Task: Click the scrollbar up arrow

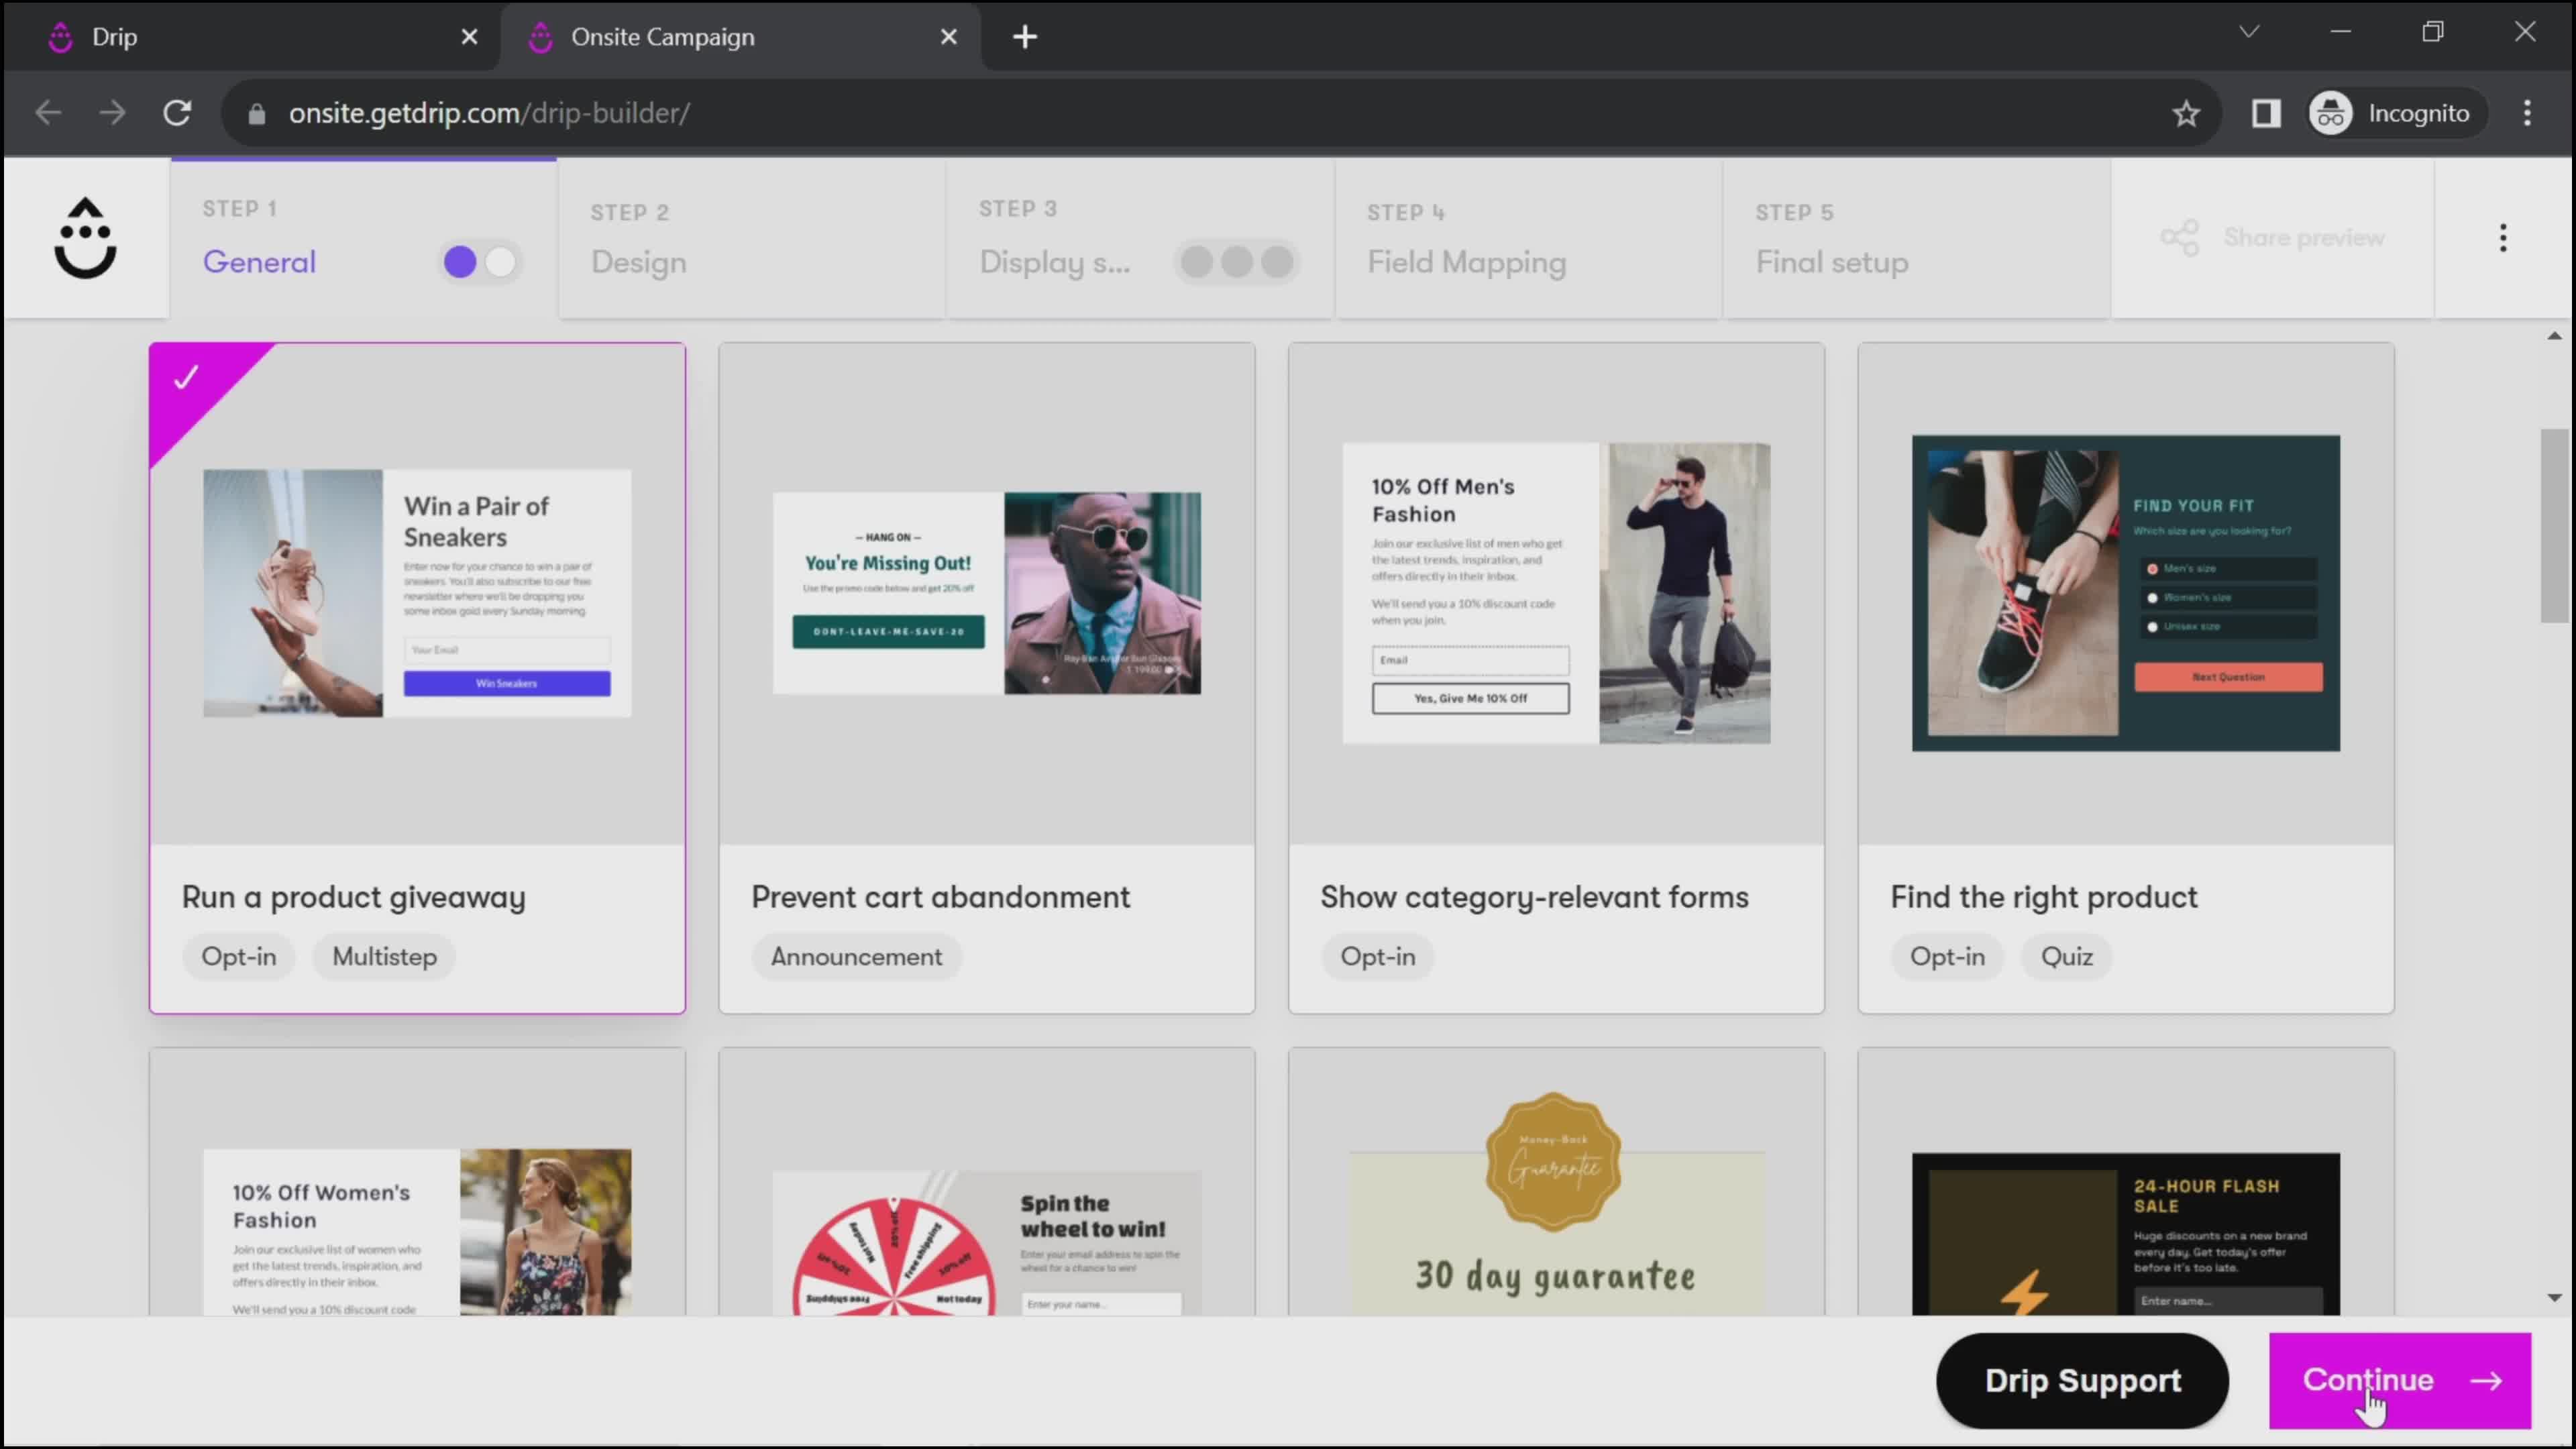Action: (2554, 336)
